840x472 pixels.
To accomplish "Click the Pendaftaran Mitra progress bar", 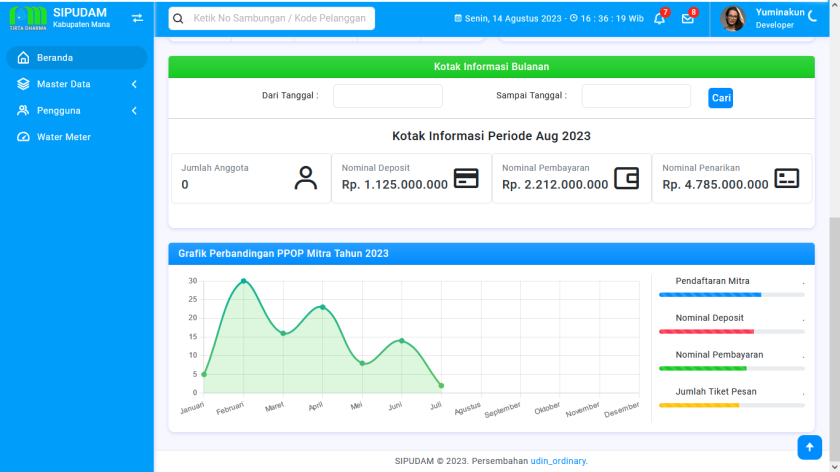I will click(731, 295).
